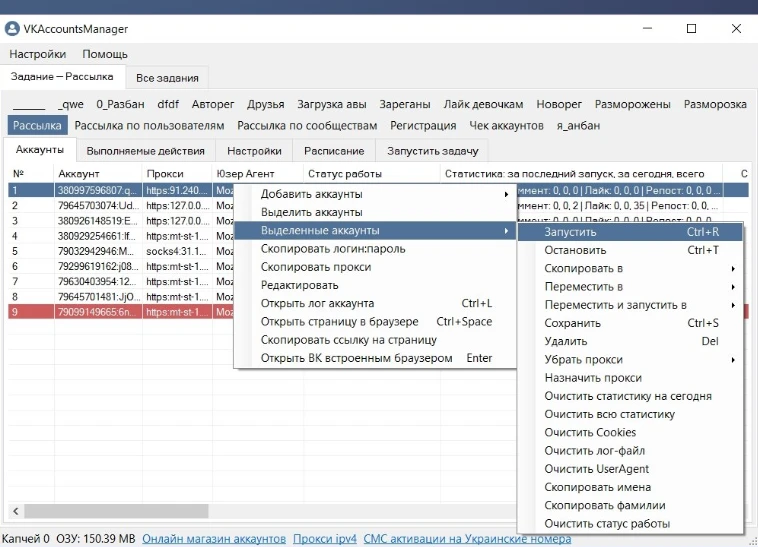Click Очистить Cookies
The image size is (758, 547).
pos(630,432)
